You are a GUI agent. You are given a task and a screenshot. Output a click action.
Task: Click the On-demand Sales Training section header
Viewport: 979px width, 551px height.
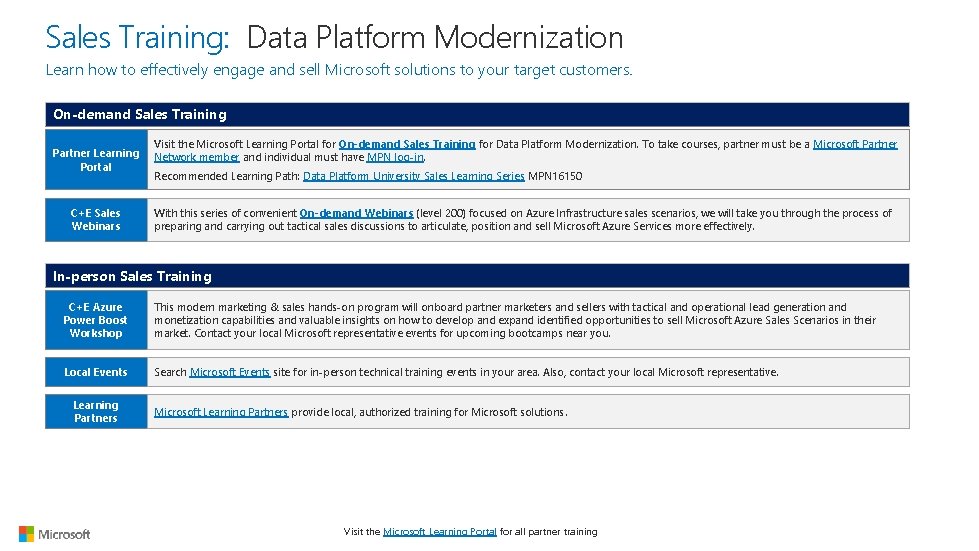coord(140,115)
